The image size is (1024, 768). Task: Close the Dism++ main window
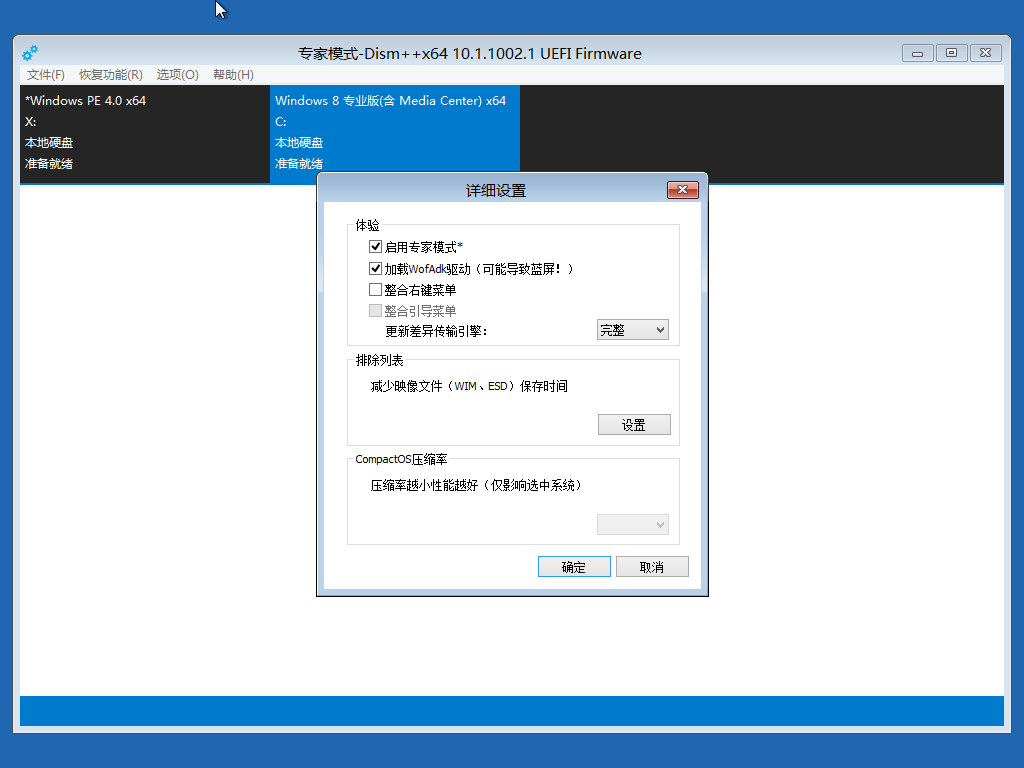tap(985, 53)
